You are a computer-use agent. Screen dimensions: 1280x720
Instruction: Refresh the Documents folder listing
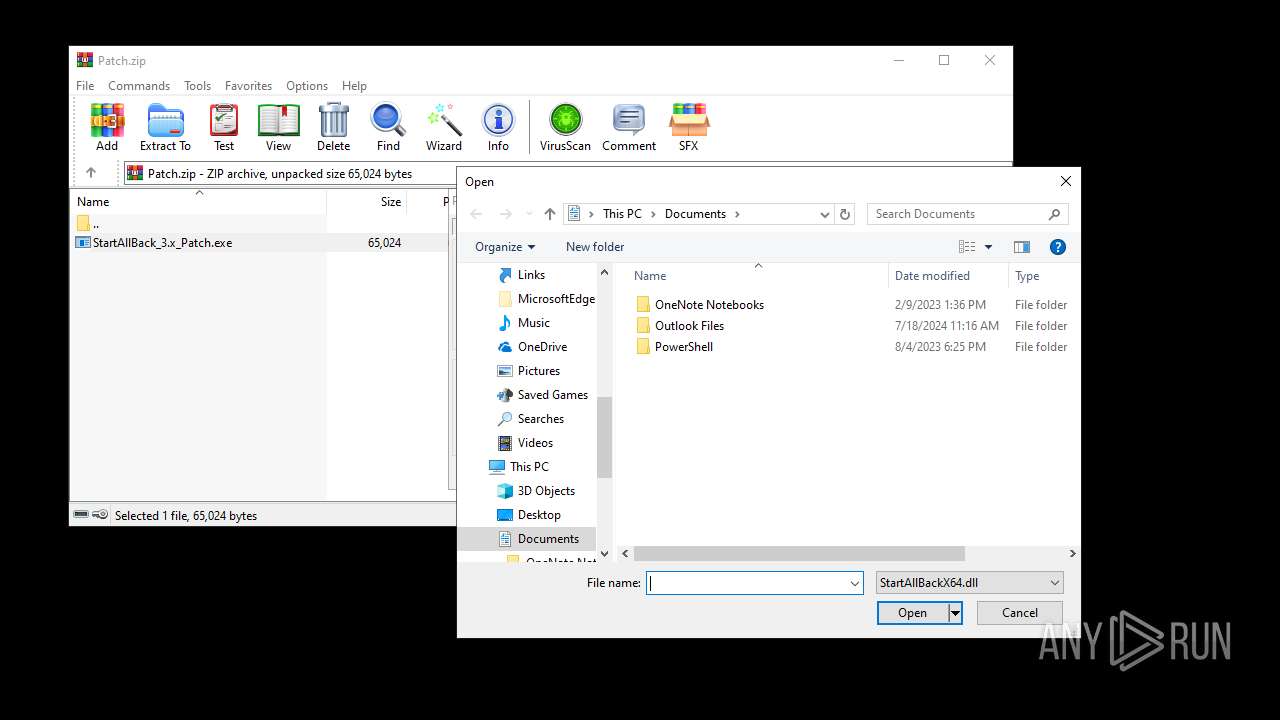pyautogui.click(x=845, y=214)
